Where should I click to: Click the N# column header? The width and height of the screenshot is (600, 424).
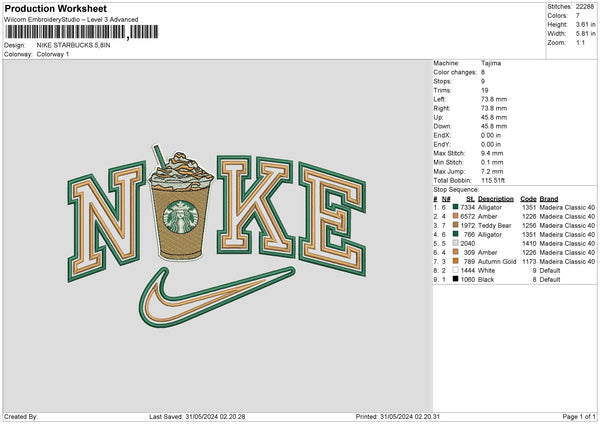click(x=446, y=199)
